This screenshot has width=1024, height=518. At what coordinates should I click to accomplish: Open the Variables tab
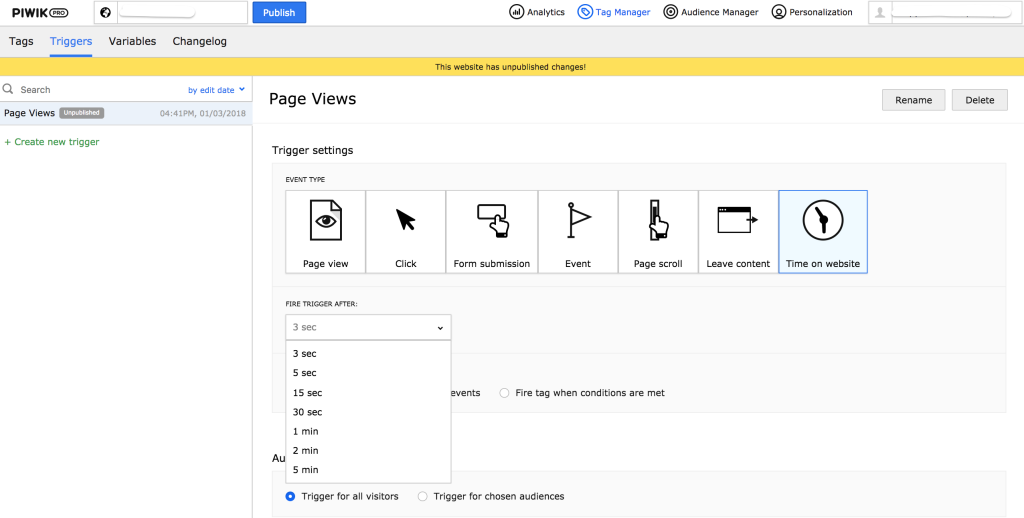coord(133,41)
